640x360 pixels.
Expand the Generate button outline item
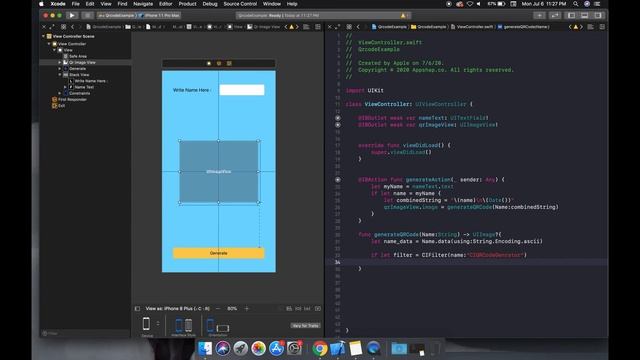click(x=60, y=69)
